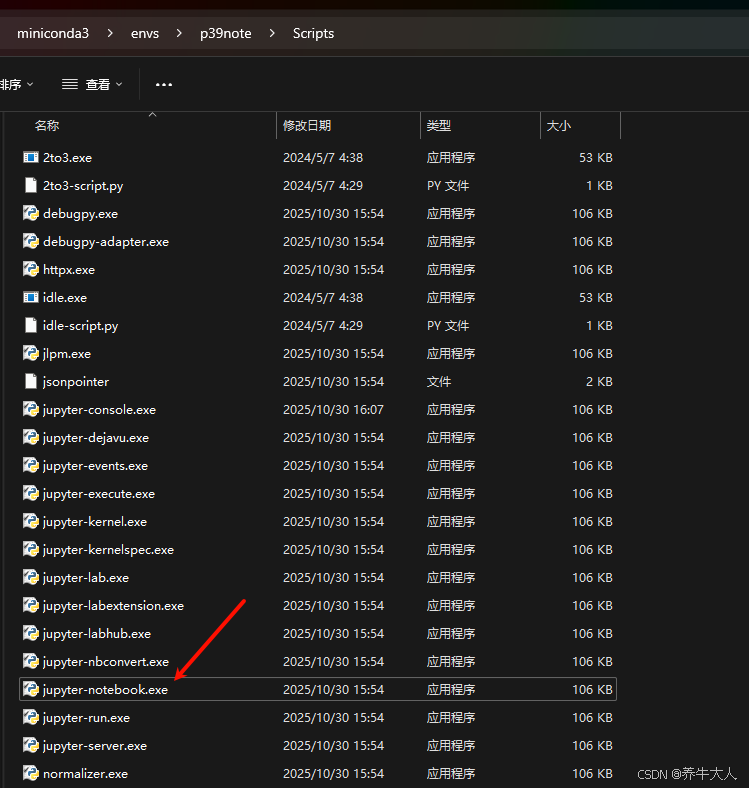Select the idle-script.py file icon
This screenshot has height=788, width=749.
(x=31, y=326)
